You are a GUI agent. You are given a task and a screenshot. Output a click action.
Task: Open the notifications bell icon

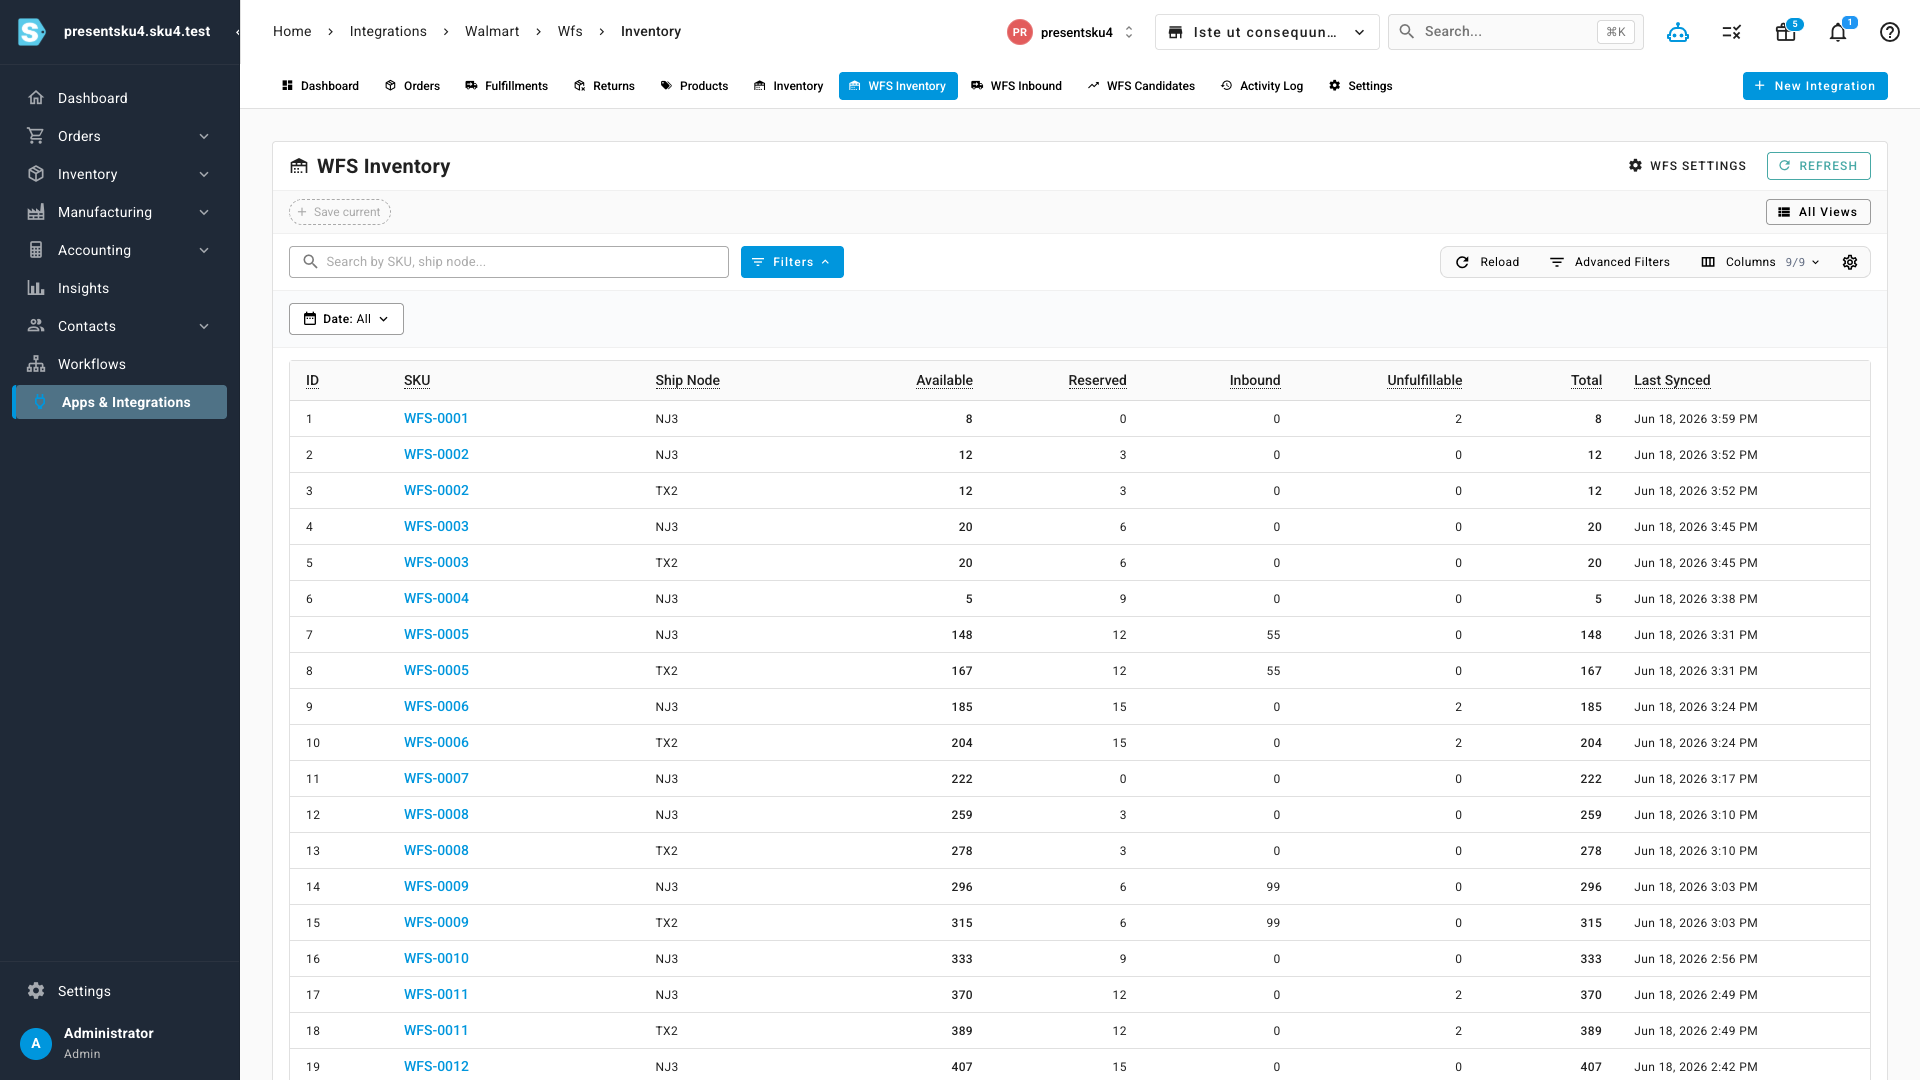(x=1838, y=32)
